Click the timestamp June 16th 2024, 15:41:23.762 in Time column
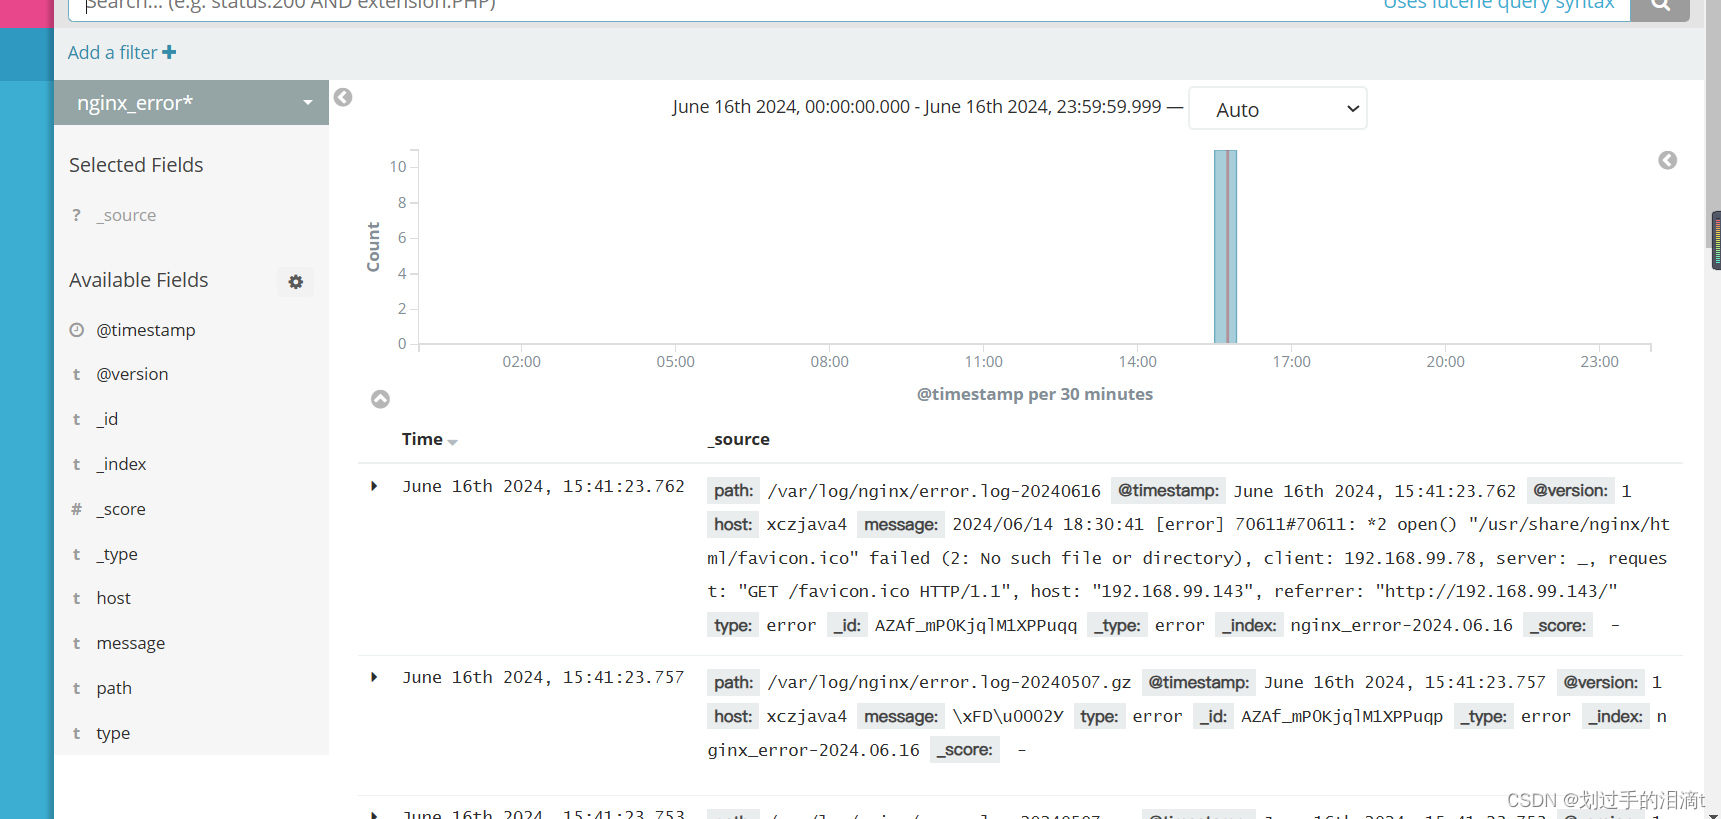 tap(543, 486)
